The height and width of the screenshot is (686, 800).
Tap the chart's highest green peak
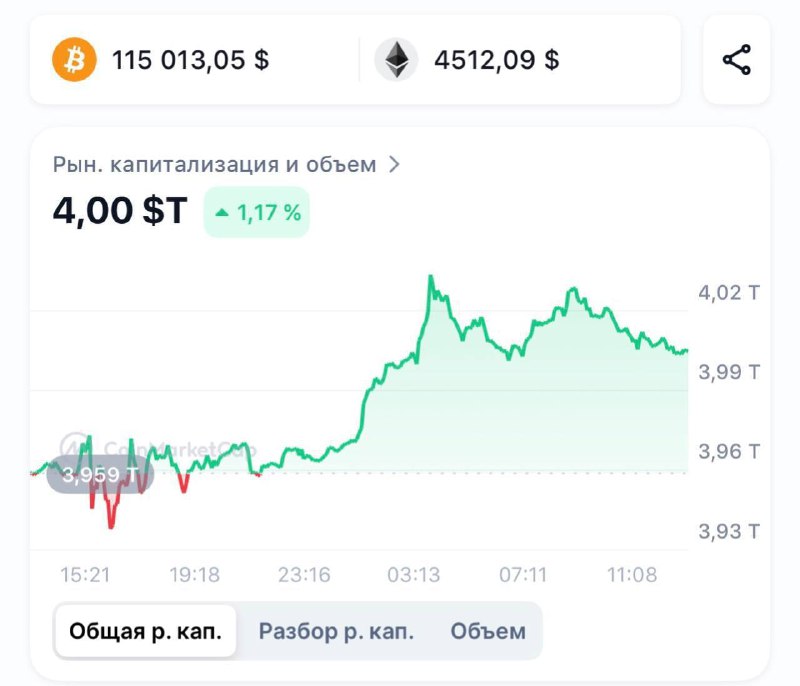431,277
